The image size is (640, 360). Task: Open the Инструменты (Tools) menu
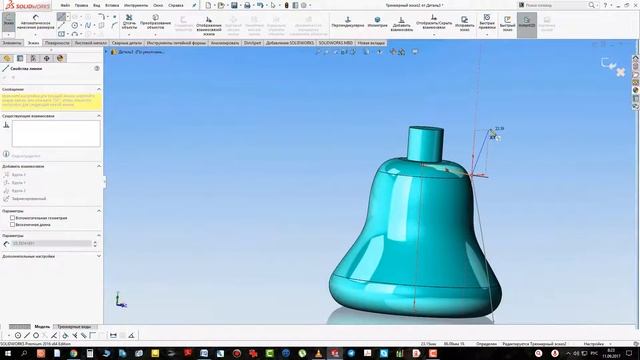pyautogui.click(x=136, y=5)
